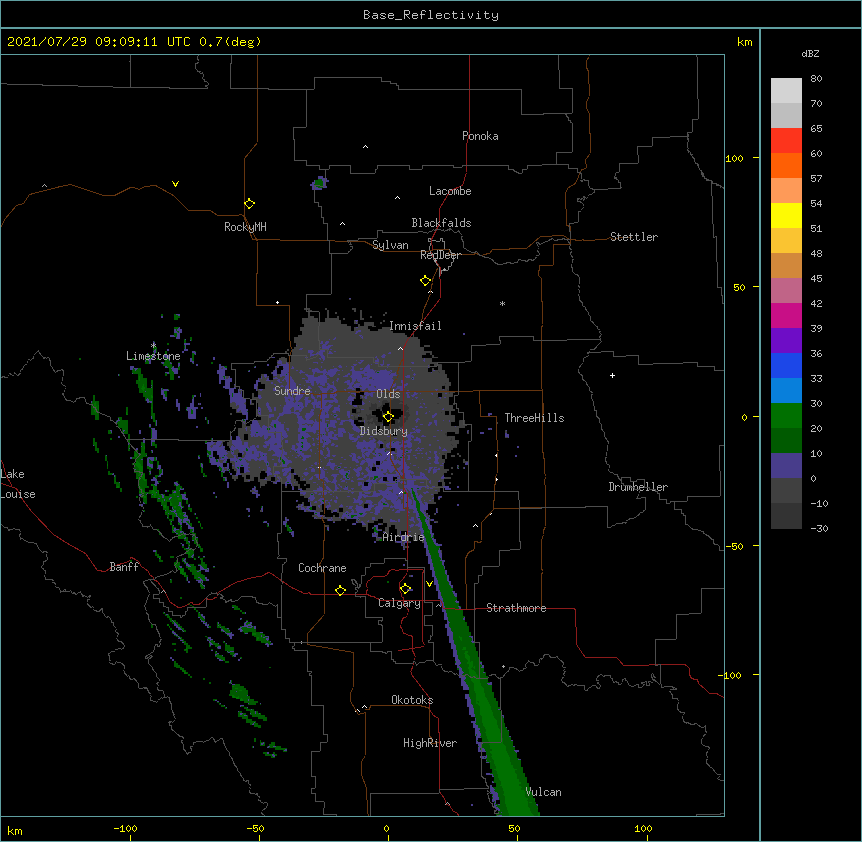The width and height of the screenshot is (862, 842).
Task: Select the yellow diamond marker south of RedDeer
Action: pos(425,281)
